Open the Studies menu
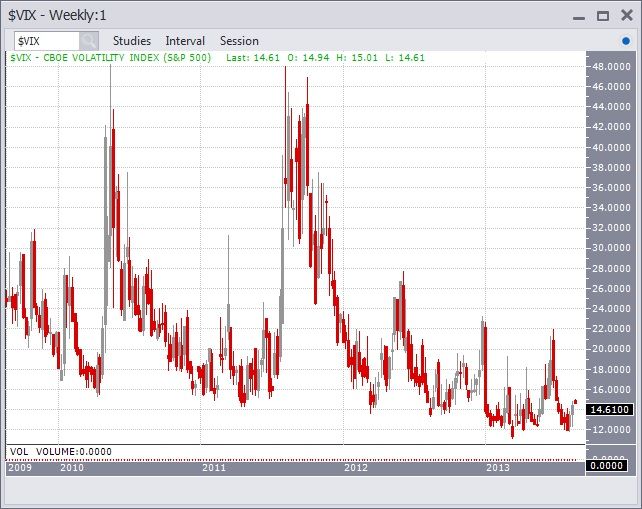Image resolution: width=642 pixels, height=509 pixels. click(132, 41)
